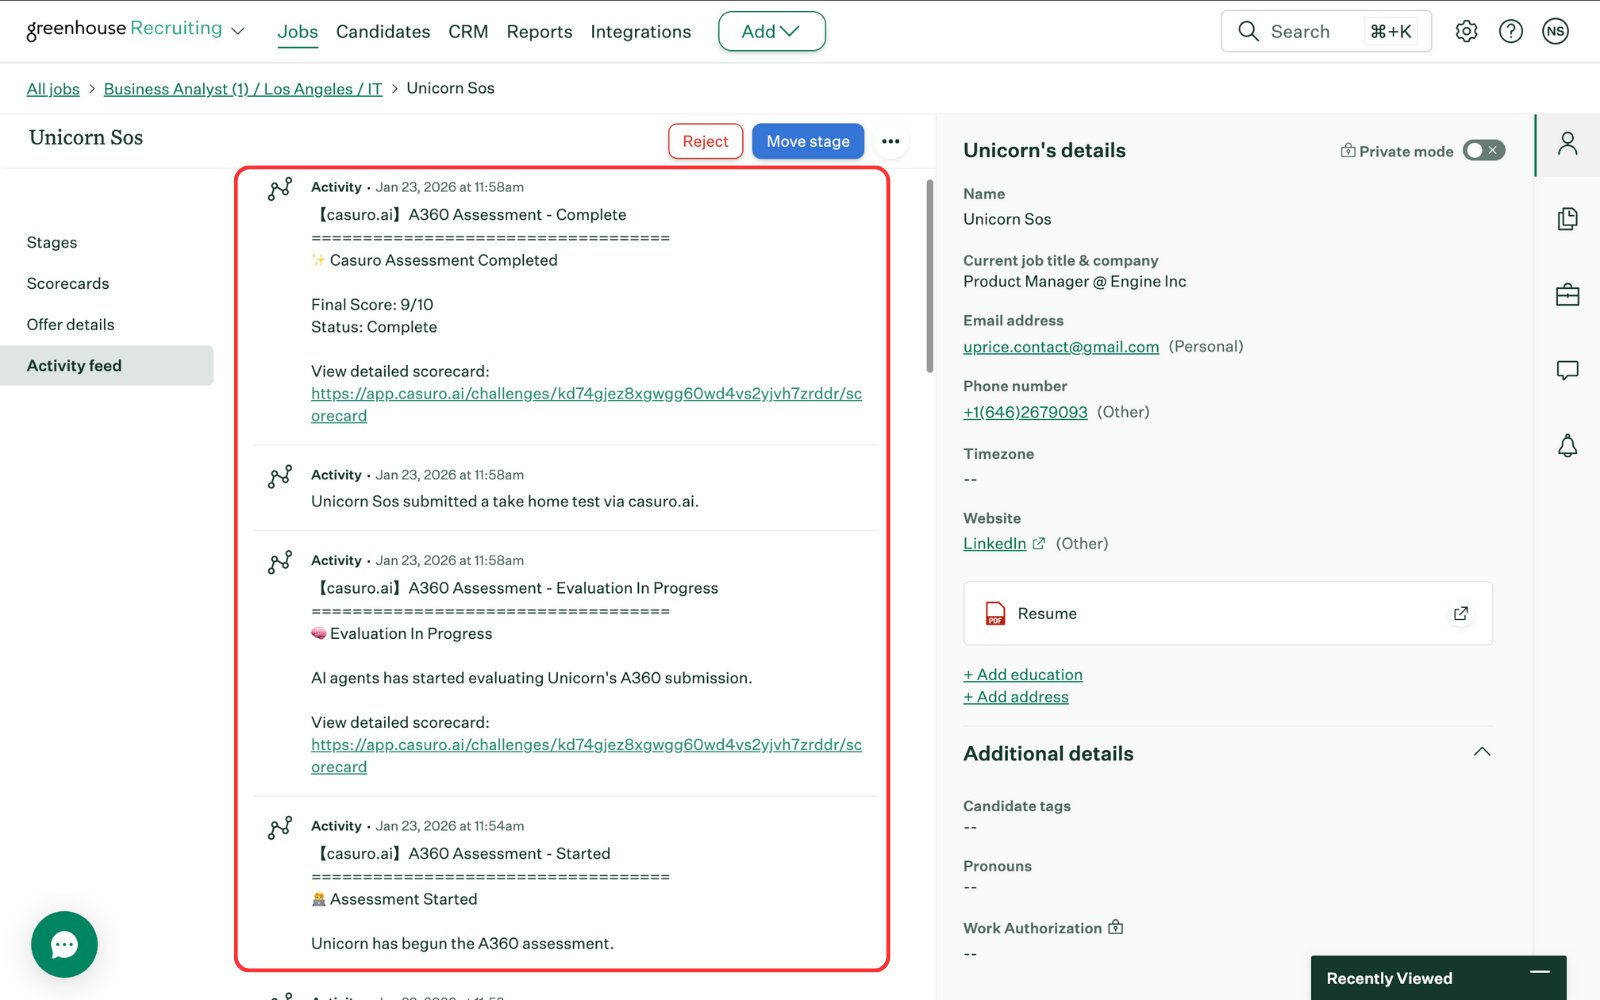Open the speech bubble icon in right sidebar

(x=1567, y=371)
